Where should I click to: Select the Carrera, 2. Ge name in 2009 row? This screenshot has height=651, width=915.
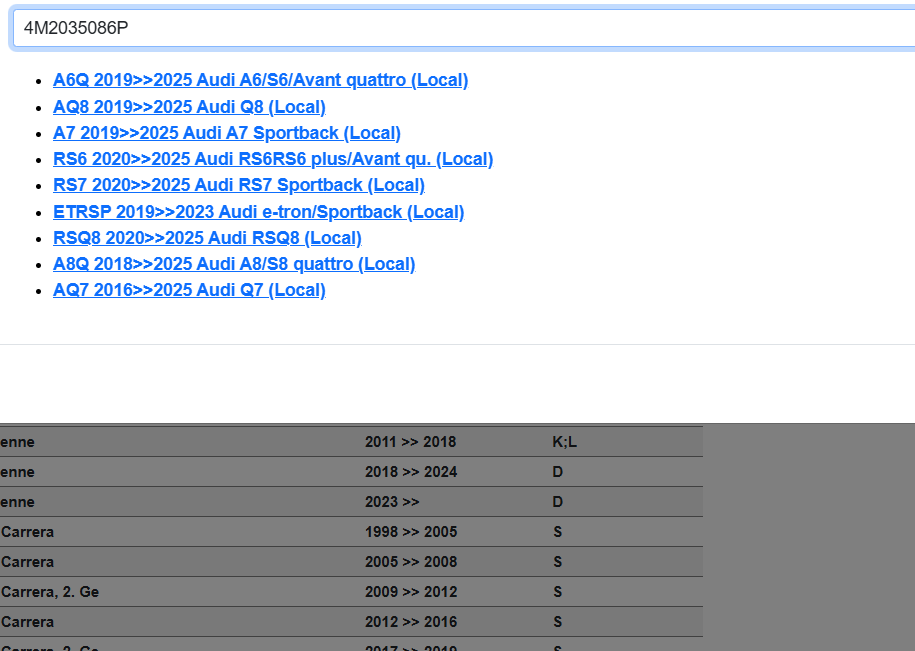(50, 592)
